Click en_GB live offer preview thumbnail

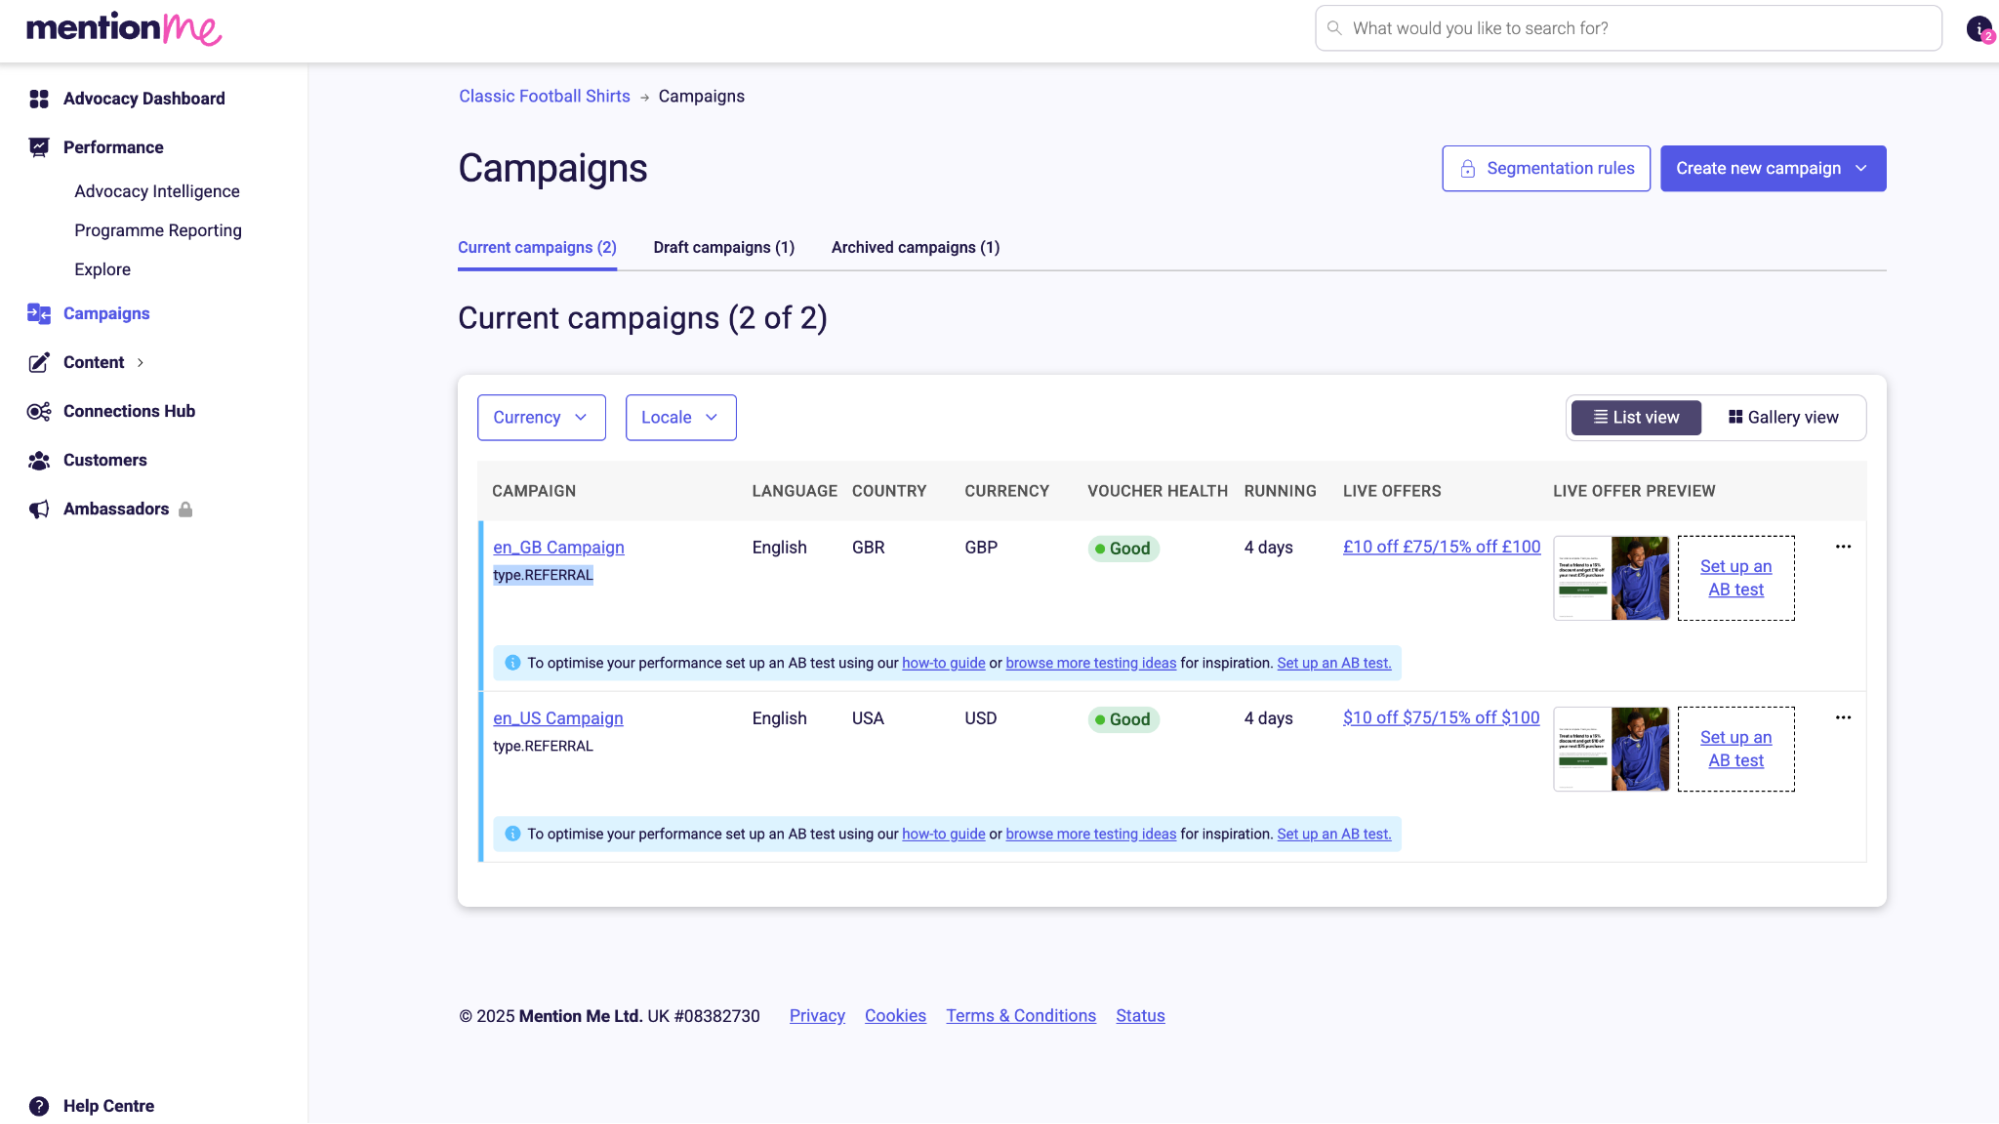[1610, 578]
